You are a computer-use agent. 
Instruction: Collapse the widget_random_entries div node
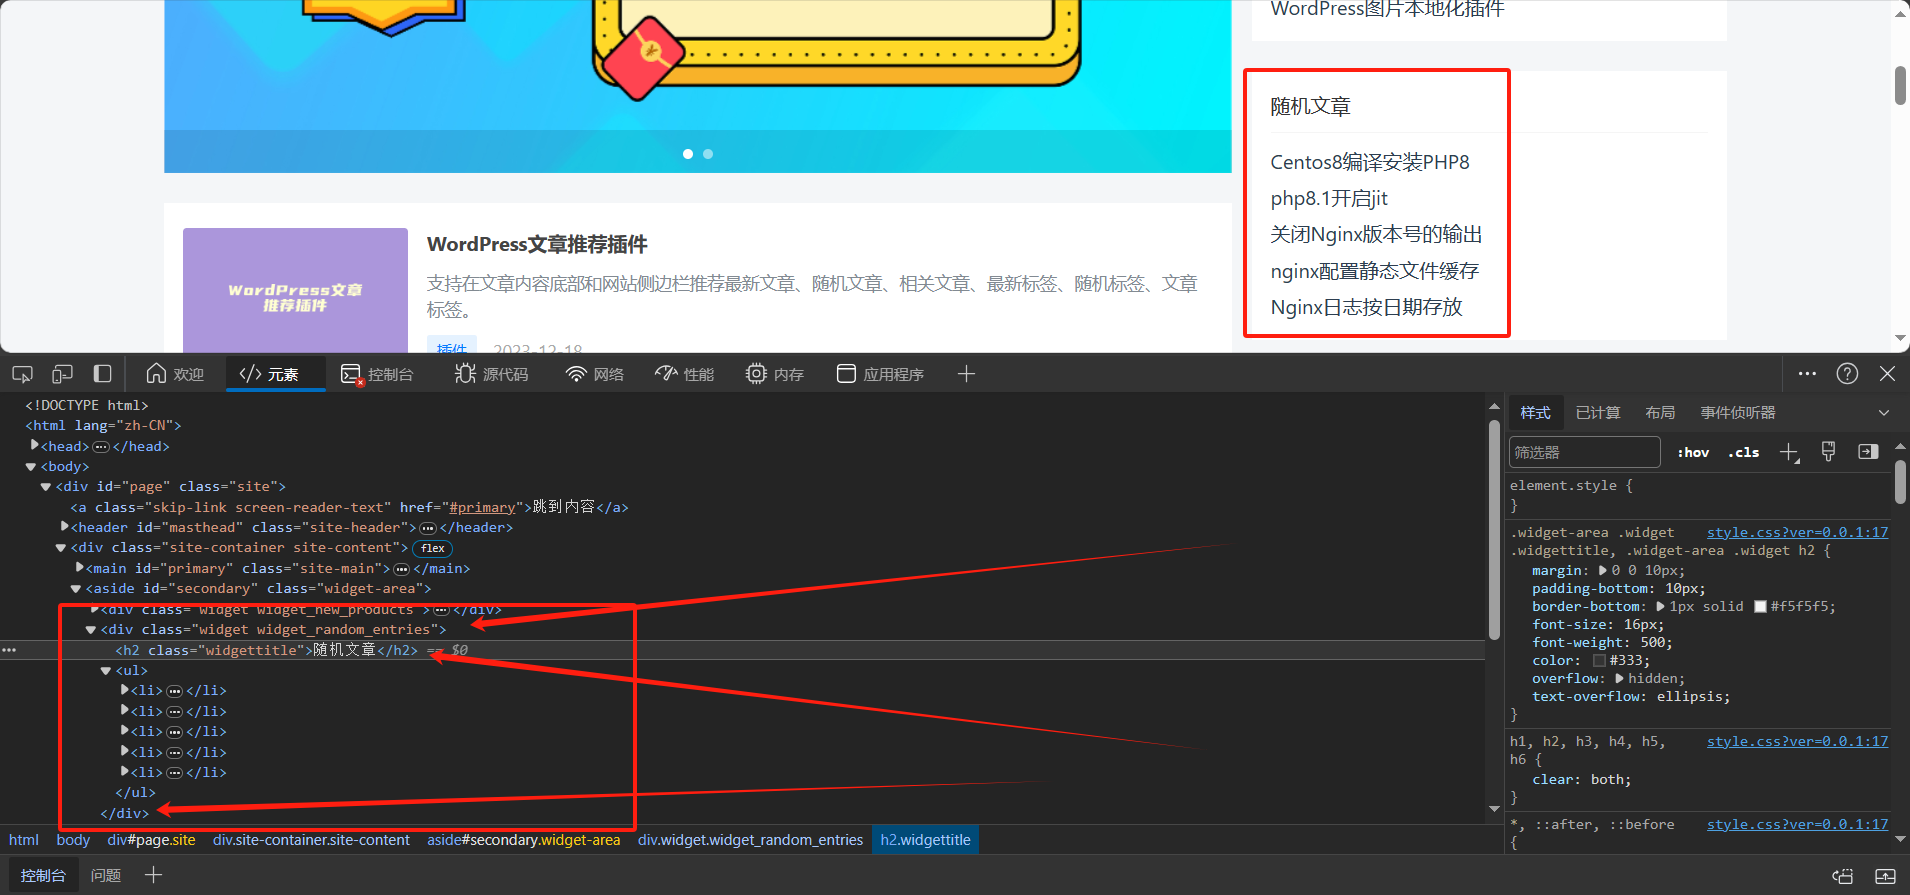91,630
